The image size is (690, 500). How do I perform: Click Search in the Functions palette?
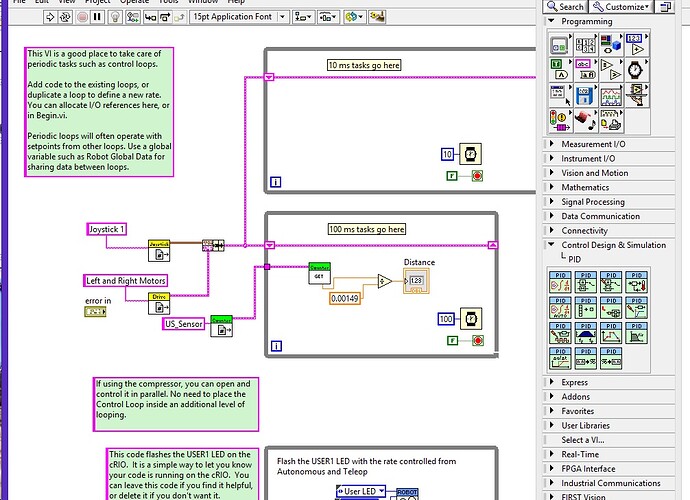pyautogui.click(x=566, y=7)
